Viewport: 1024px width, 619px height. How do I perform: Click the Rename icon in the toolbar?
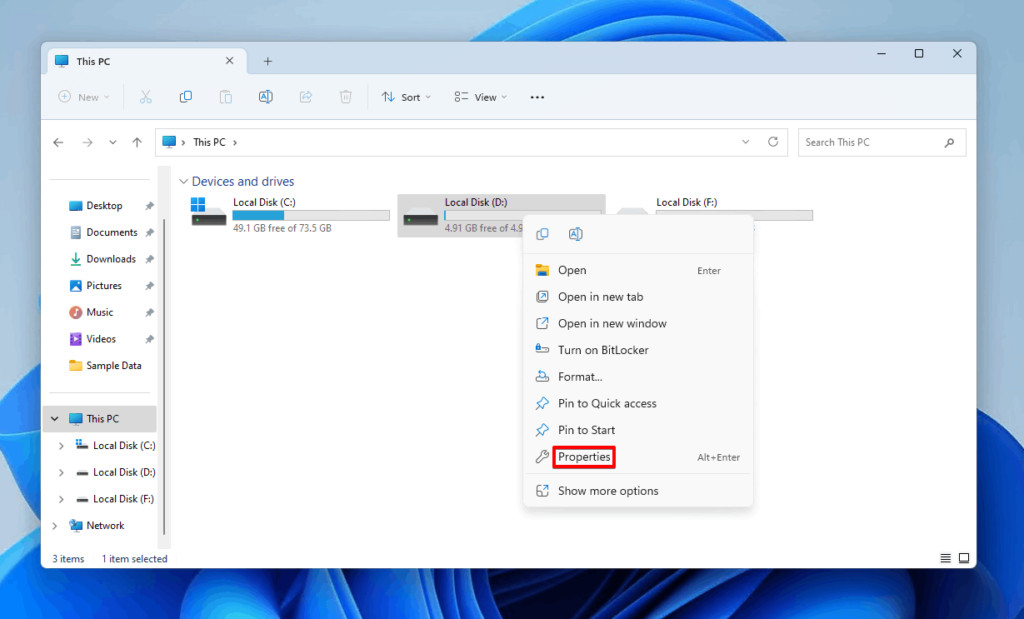265,97
